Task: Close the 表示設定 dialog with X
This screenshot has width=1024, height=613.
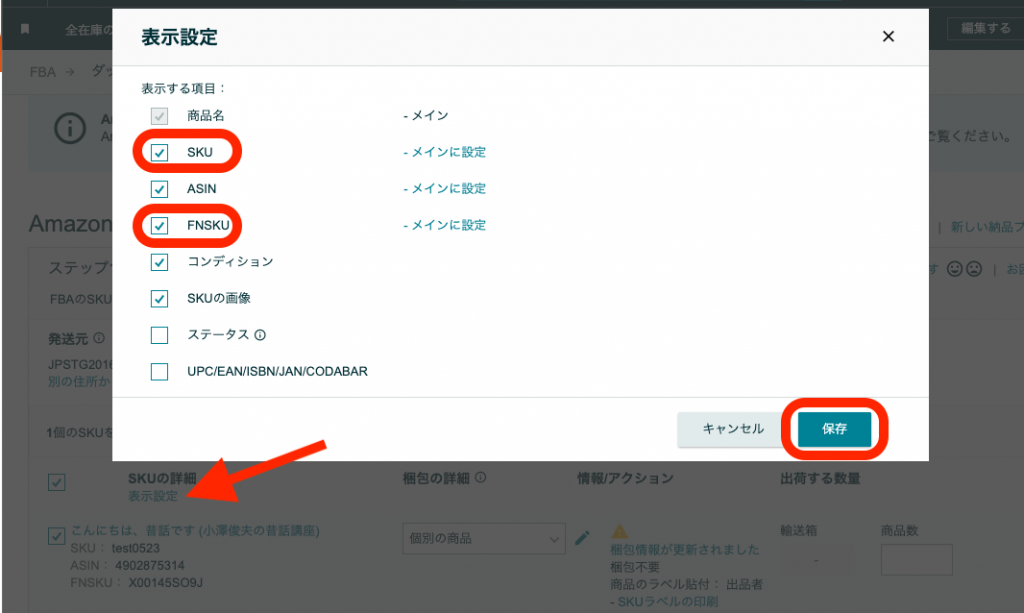Action: pos(888,37)
